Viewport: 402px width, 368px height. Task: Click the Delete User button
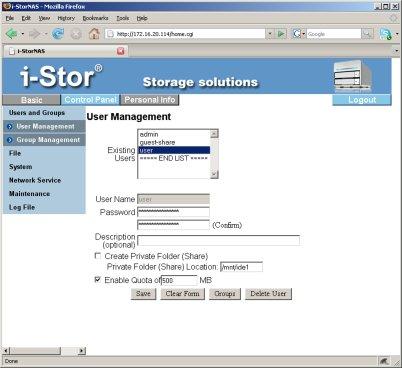tap(268, 294)
